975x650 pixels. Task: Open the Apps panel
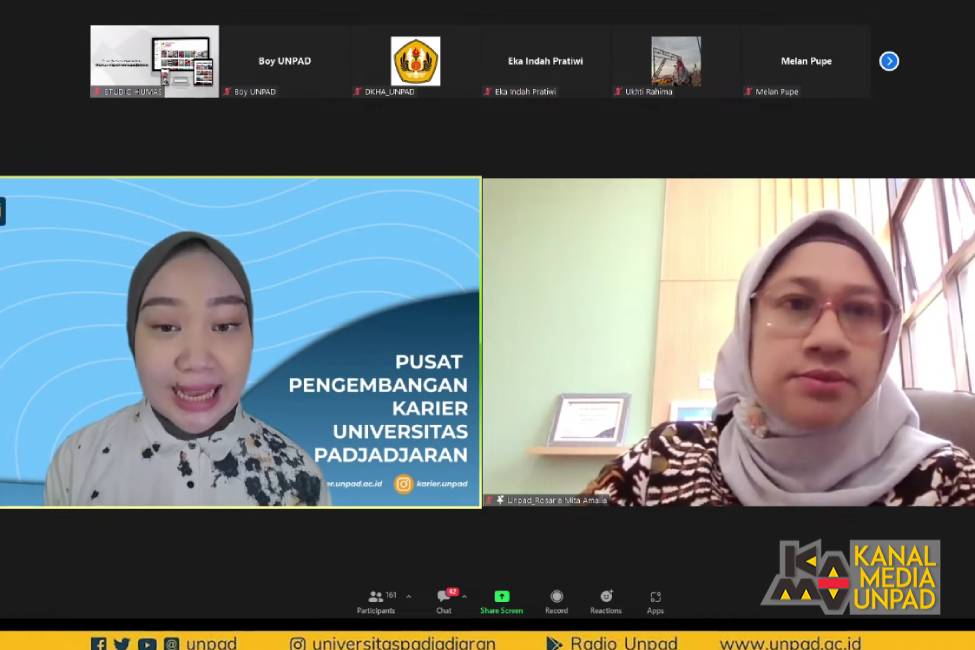click(x=655, y=600)
